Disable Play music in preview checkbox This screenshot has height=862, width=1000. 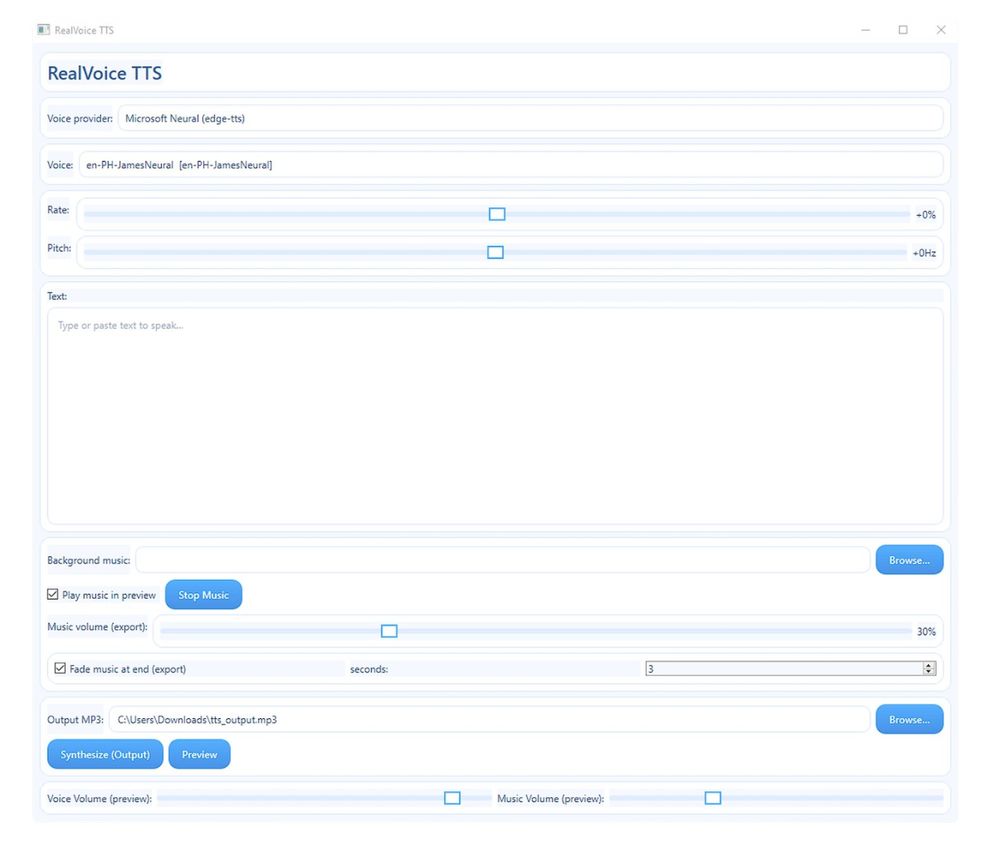[x=53, y=595]
